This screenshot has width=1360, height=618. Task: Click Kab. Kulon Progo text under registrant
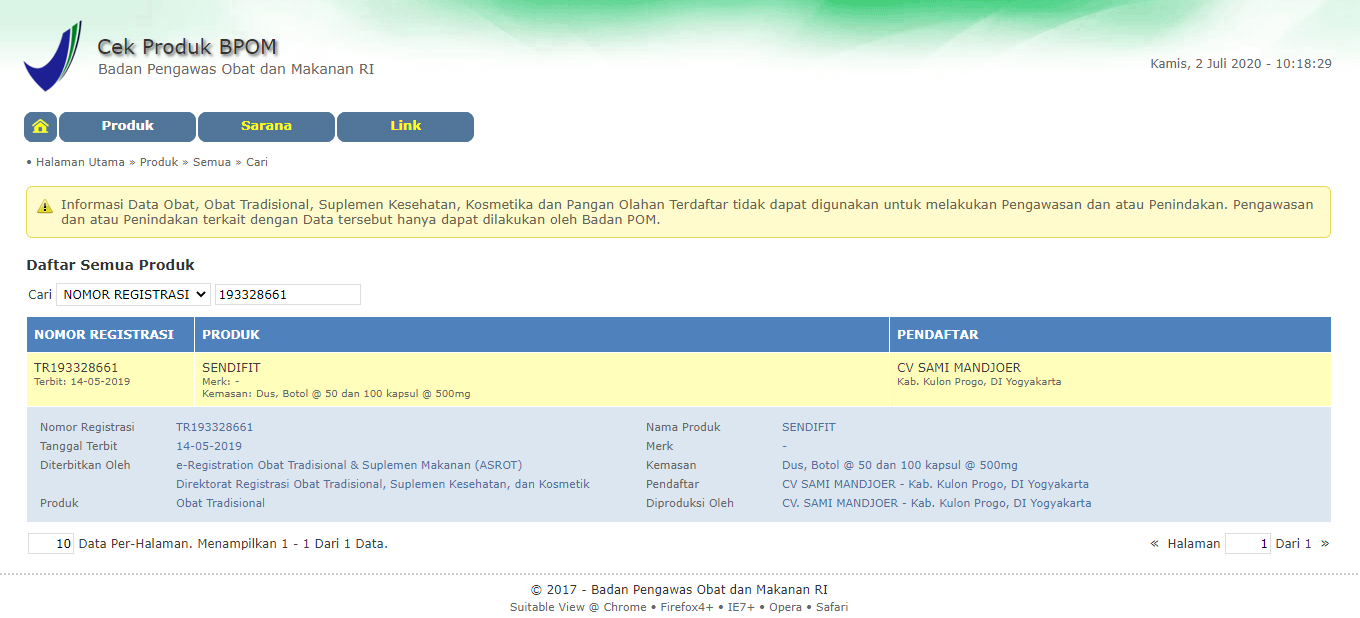979,382
